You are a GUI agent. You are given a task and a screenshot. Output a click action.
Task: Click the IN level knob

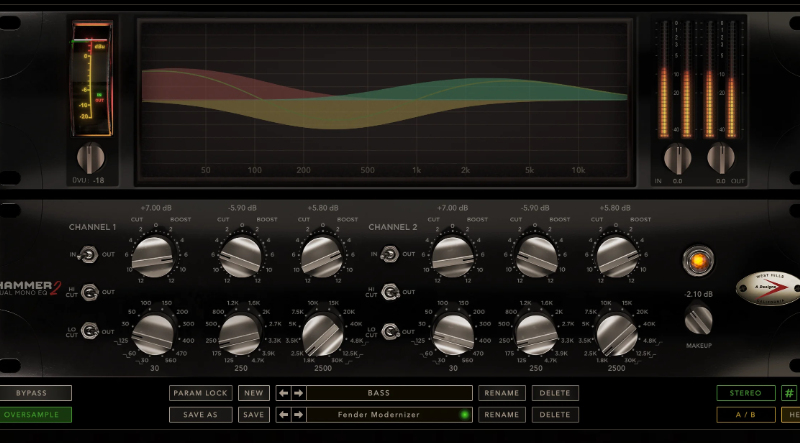(678, 158)
